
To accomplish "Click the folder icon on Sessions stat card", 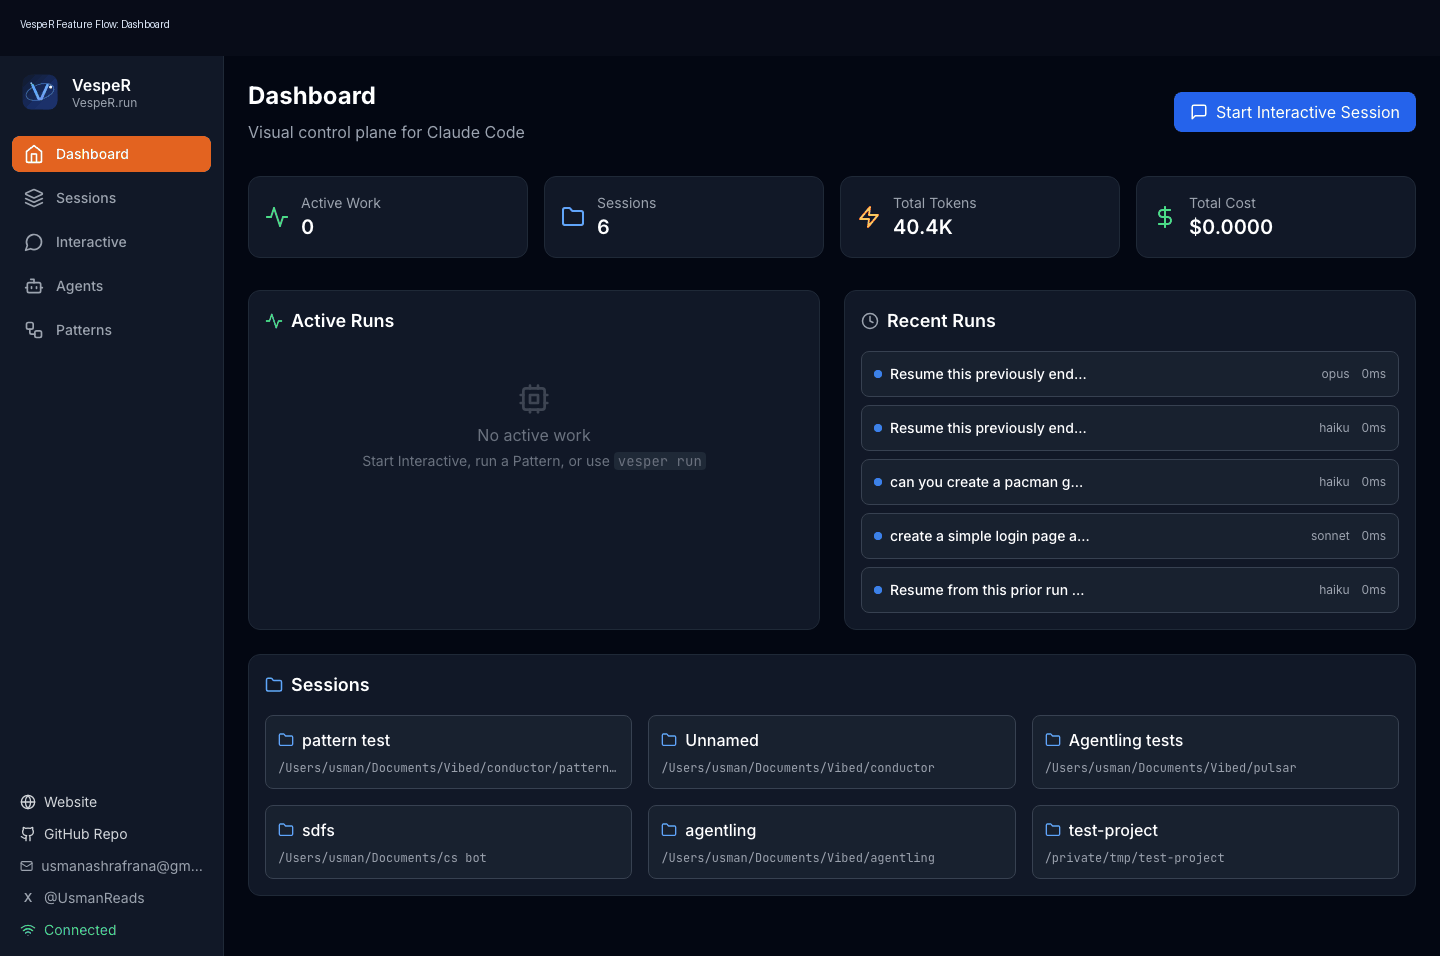I will pos(572,215).
